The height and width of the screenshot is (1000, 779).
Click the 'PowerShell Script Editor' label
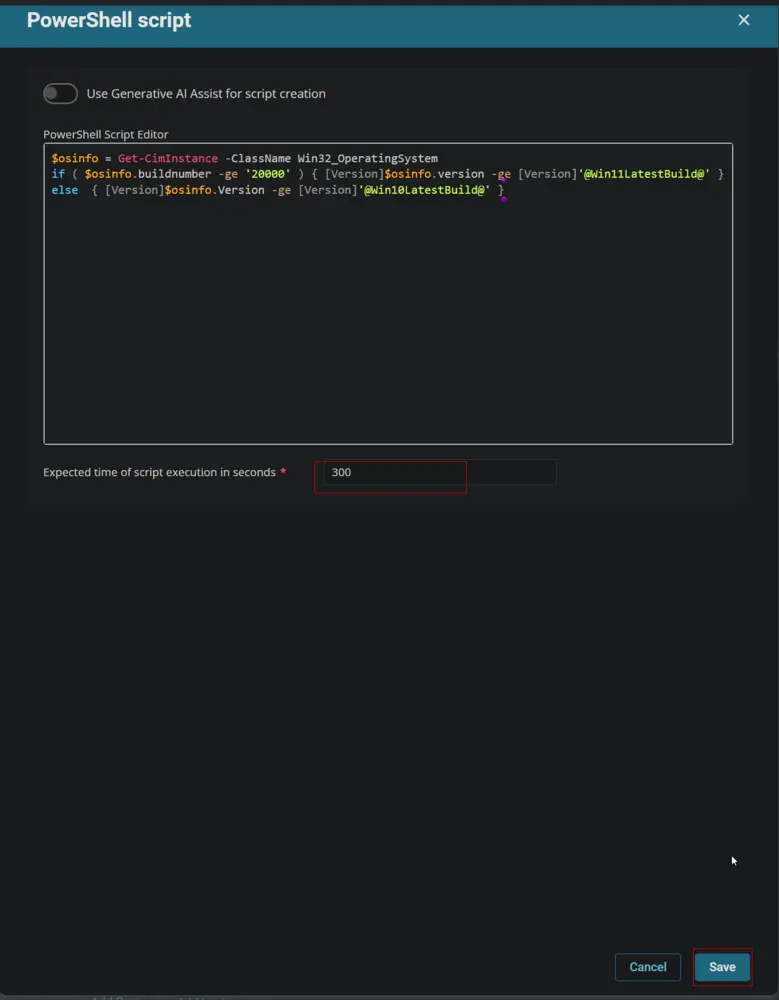106,135
